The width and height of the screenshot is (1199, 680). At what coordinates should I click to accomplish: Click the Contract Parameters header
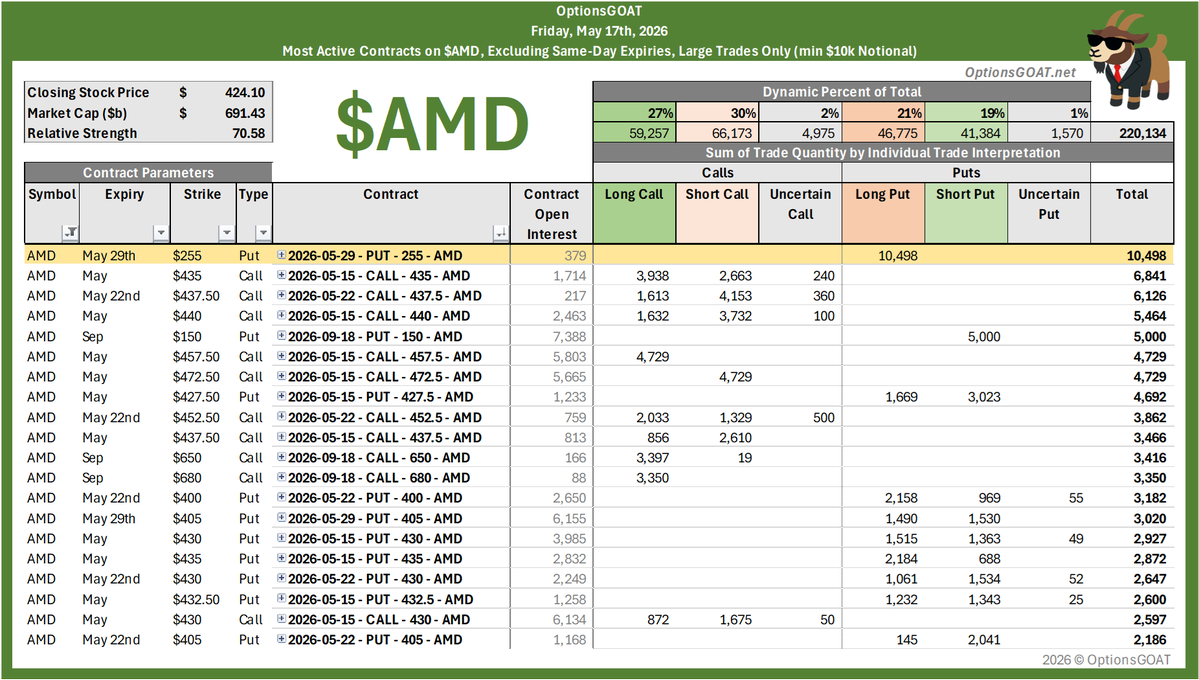coord(148,172)
